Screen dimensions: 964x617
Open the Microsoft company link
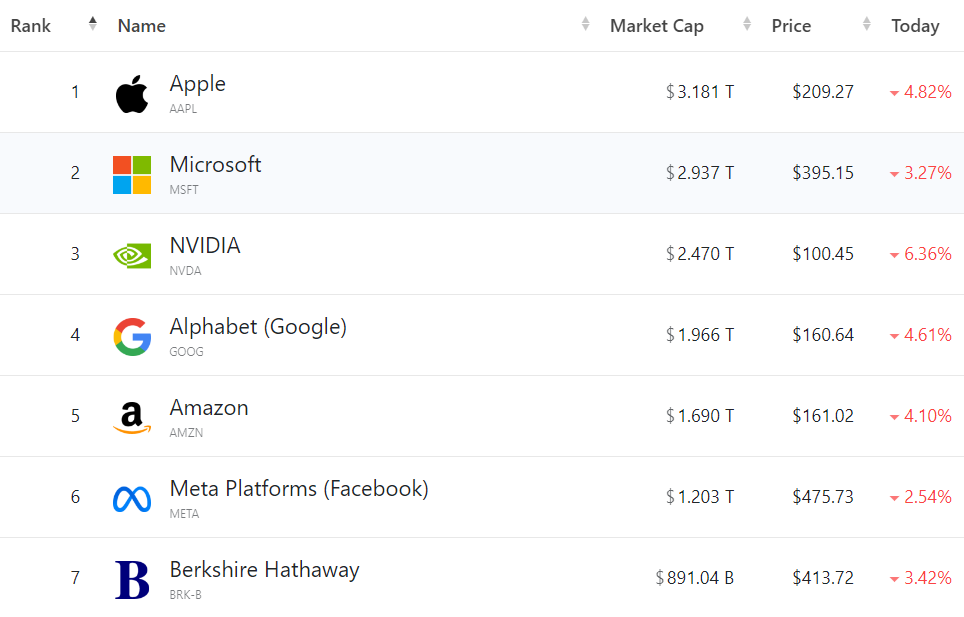pos(215,165)
